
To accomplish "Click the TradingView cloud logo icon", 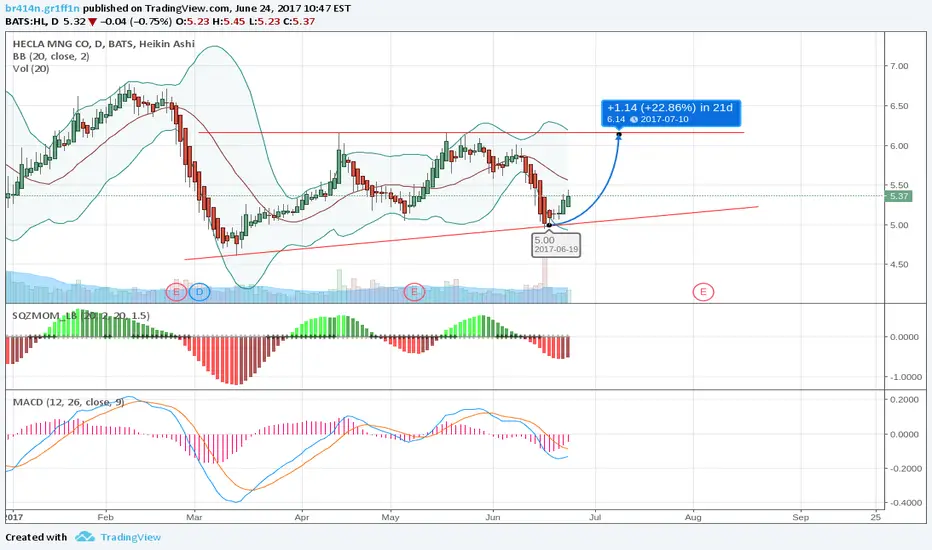I will click(x=85, y=537).
